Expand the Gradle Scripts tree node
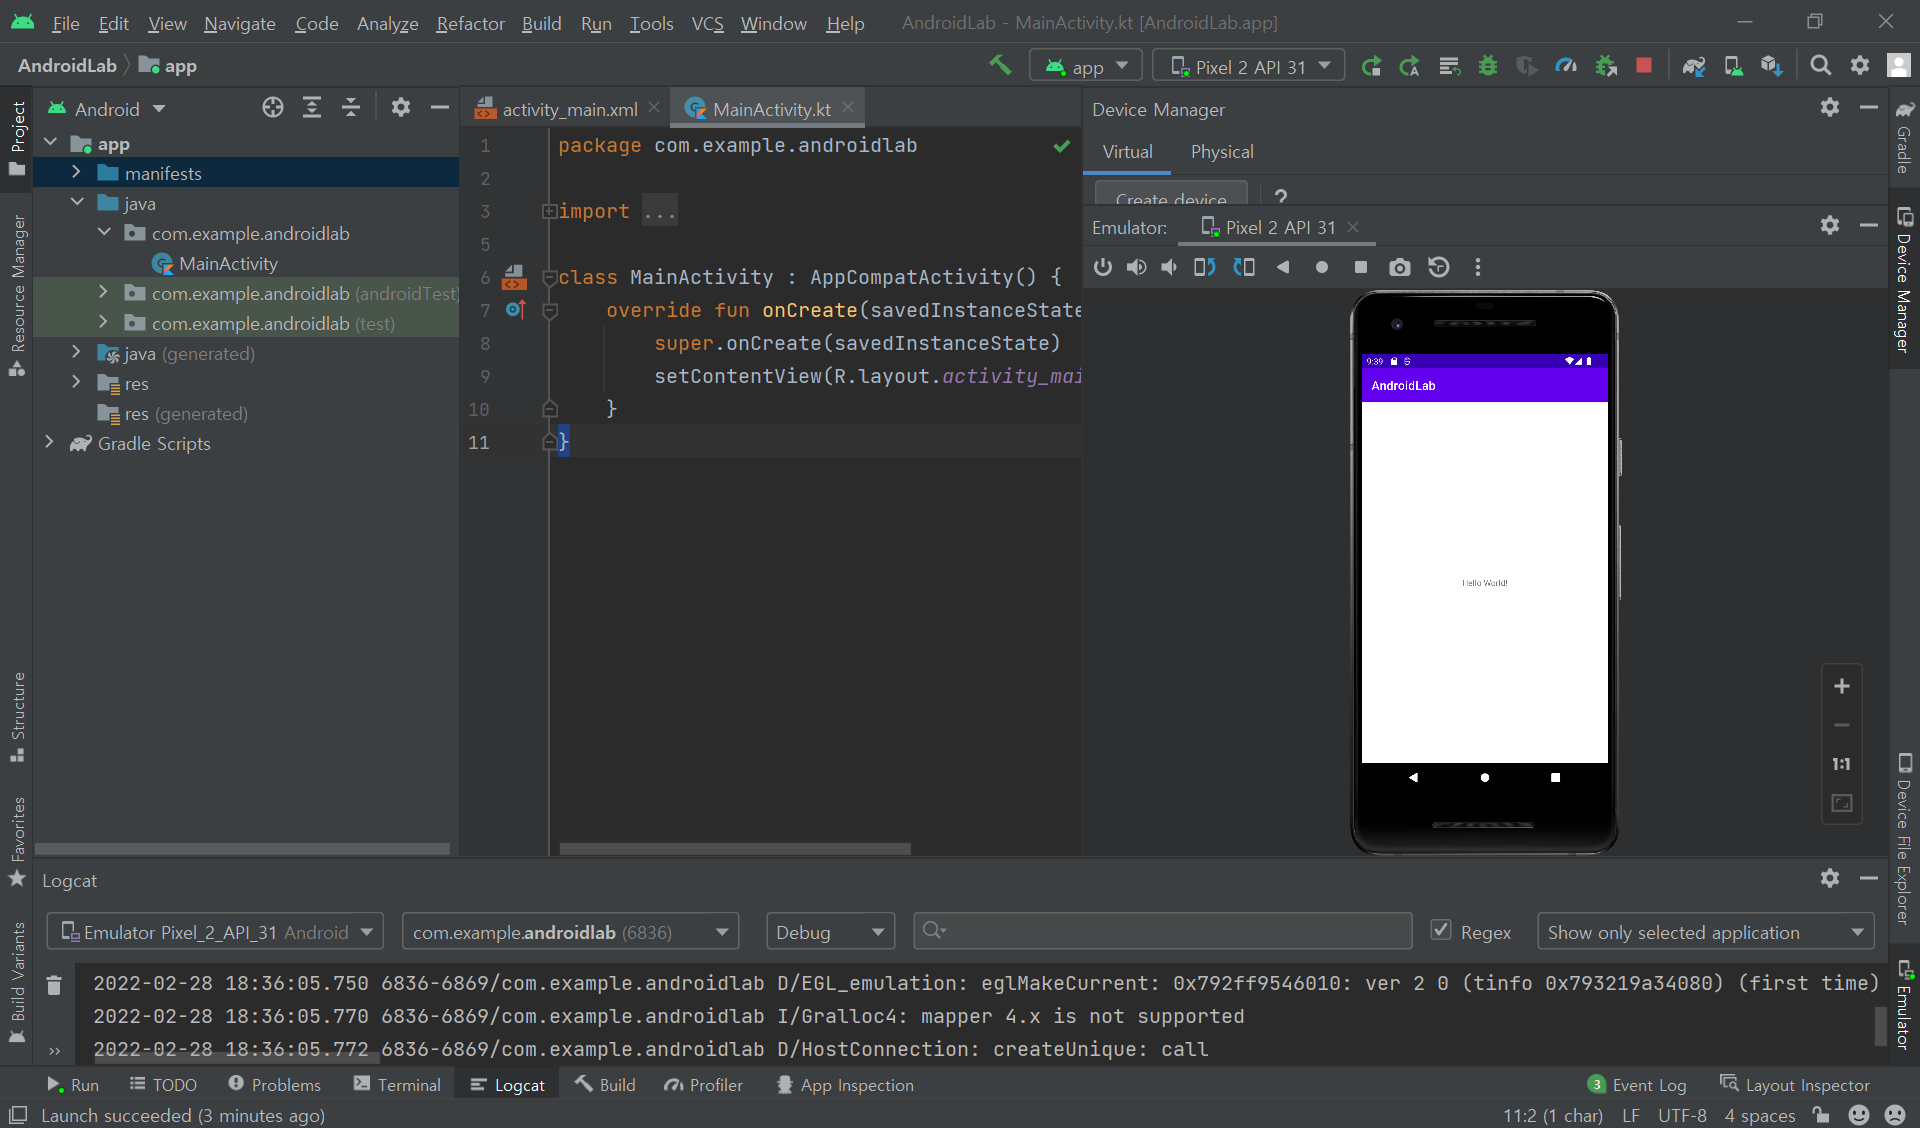This screenshot has height=1128, width=1920. (x=49, y=443)
